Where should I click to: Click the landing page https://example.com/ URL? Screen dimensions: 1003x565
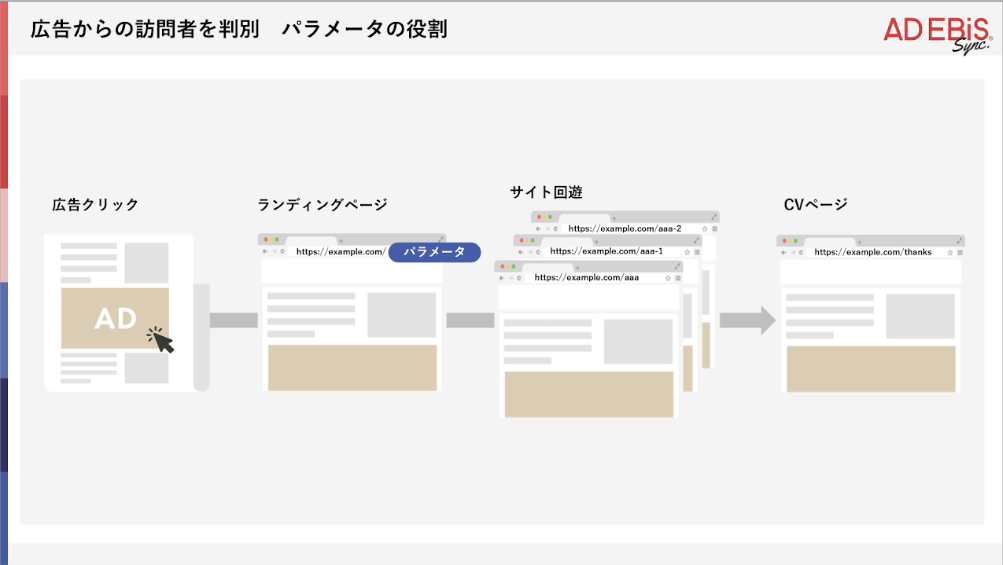click(340, 252)
